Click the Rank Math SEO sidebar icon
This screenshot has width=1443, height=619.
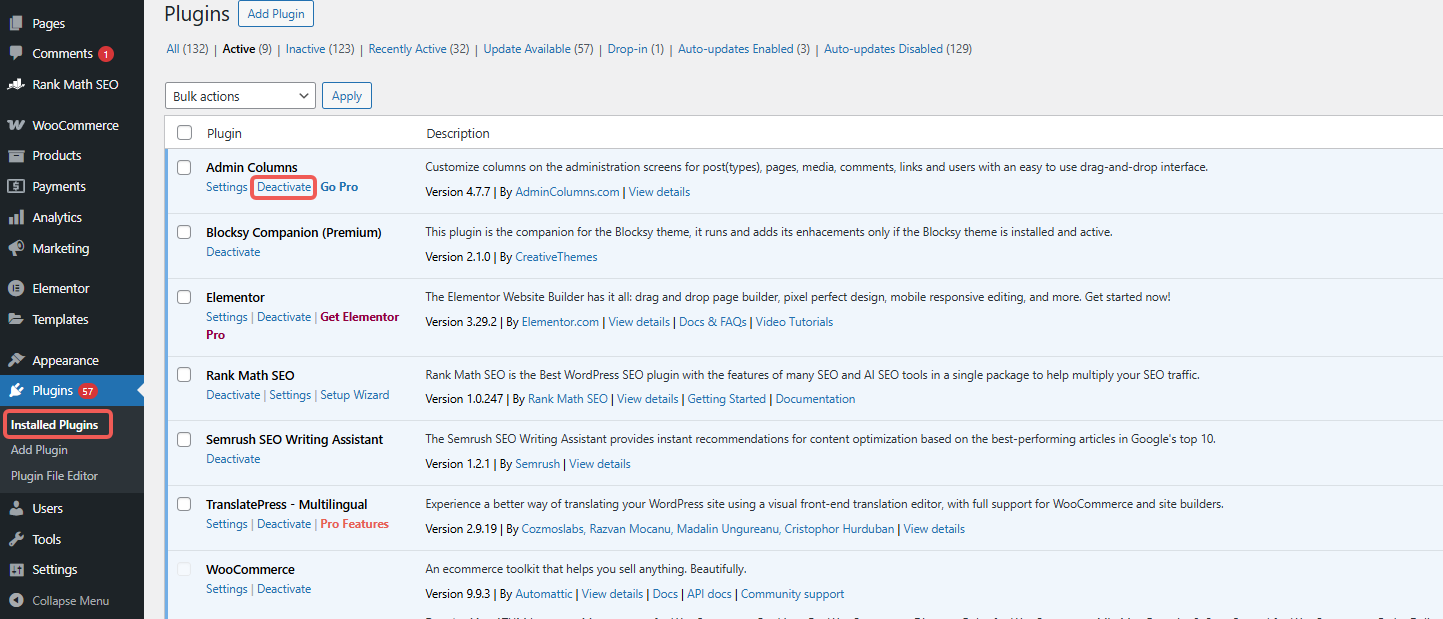pos(15,84)
